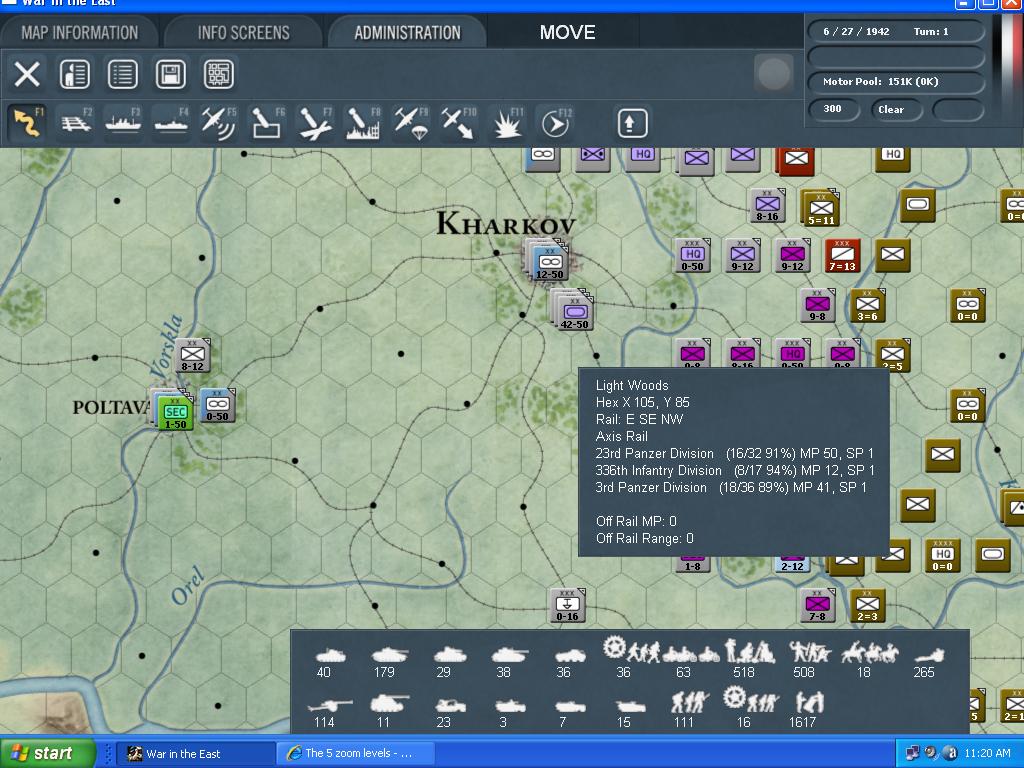Open the Windows start button
1024x768 pixels.
point(47,753)
